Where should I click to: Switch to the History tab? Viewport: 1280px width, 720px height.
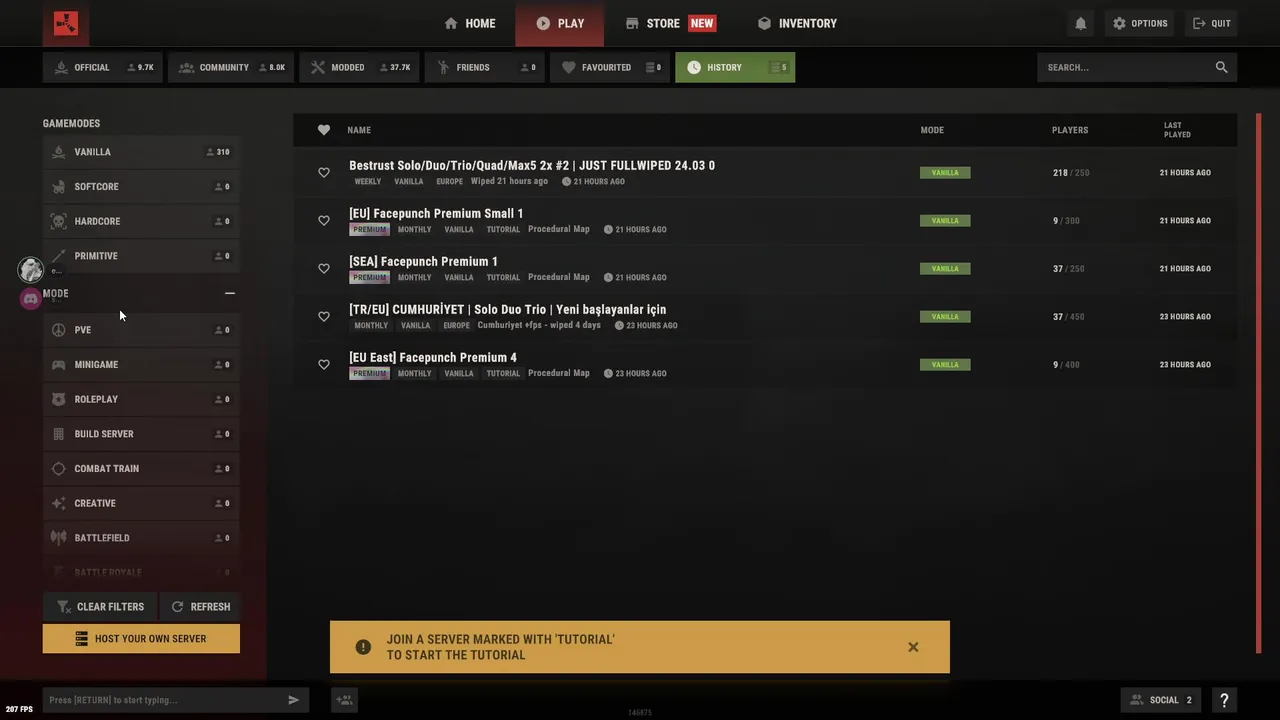click(x=735, y=67)
